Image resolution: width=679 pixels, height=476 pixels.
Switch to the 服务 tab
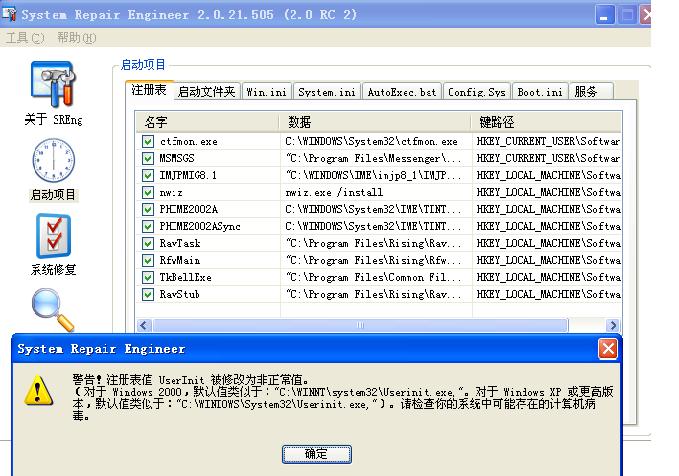pyautogui.click(x=591, y=91)
